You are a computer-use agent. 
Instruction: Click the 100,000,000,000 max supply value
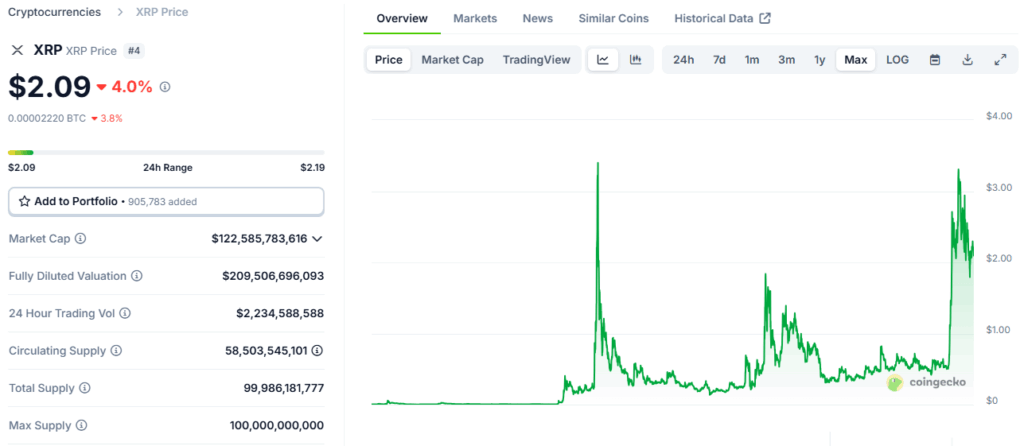pyautogui.click(x=277, y=426)
